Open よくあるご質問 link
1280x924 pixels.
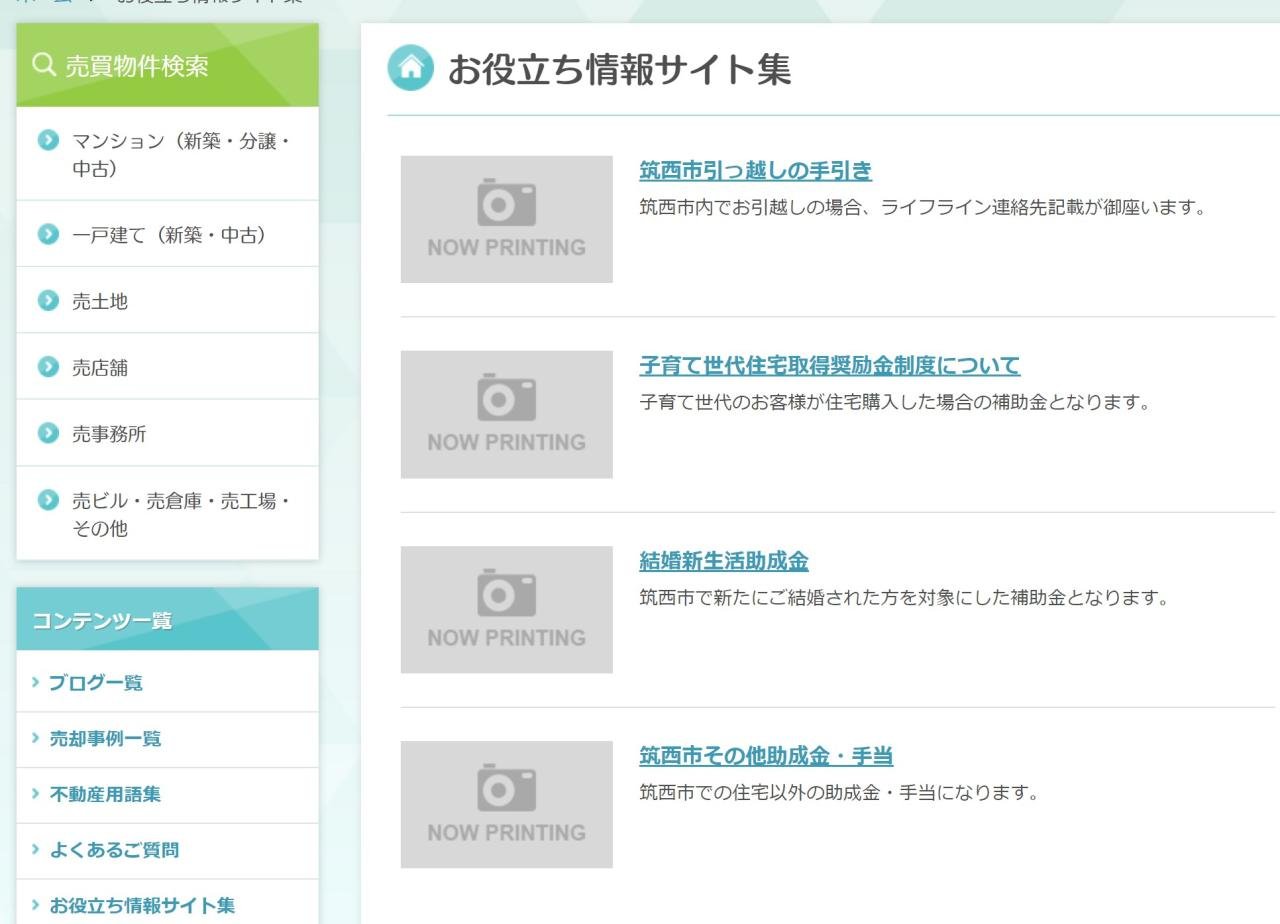114,851
